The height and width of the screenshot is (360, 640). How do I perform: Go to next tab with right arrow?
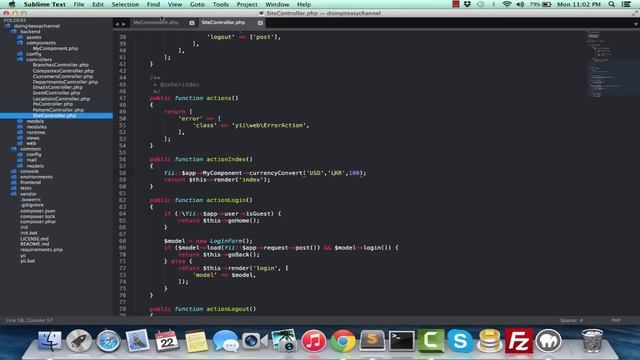tap(123, 24)
